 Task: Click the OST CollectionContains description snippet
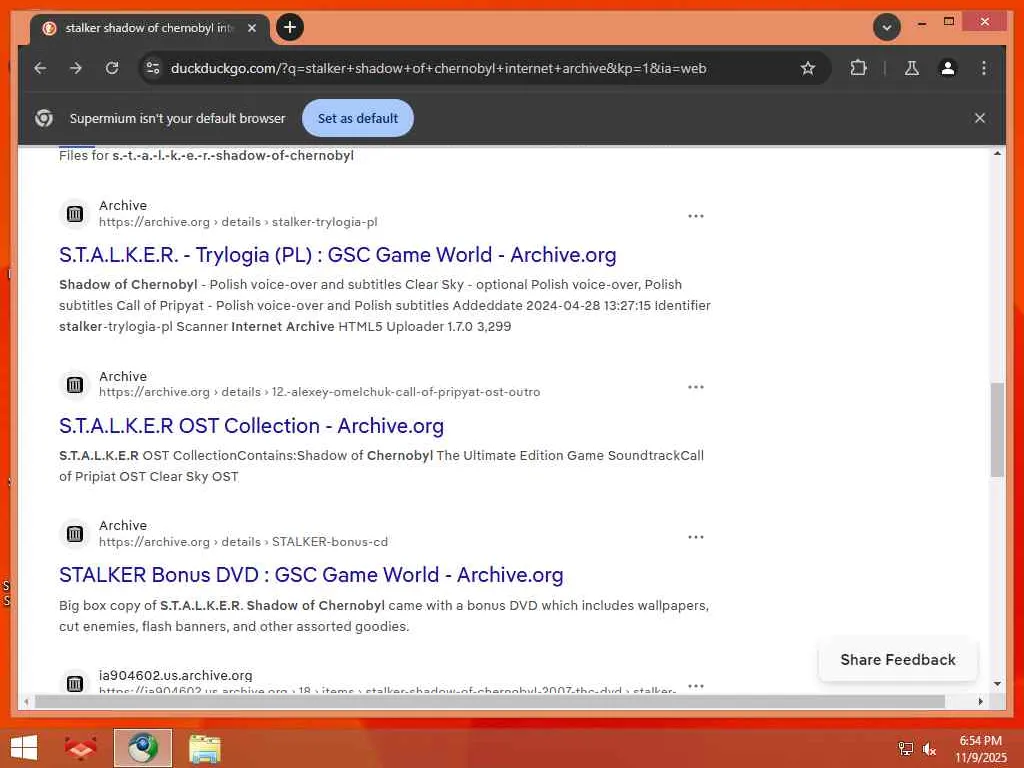pos(381,466)
